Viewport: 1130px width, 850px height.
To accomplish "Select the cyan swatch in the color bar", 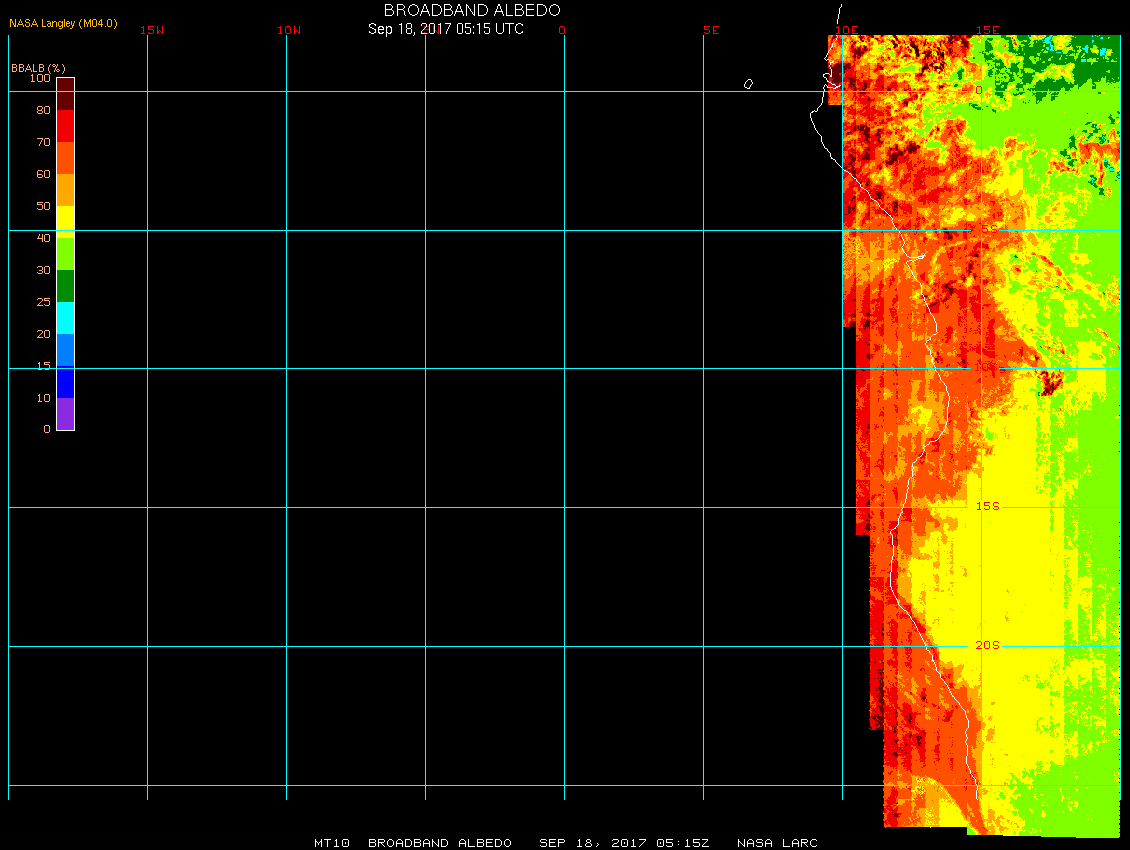I will click(x=65, y=317).
